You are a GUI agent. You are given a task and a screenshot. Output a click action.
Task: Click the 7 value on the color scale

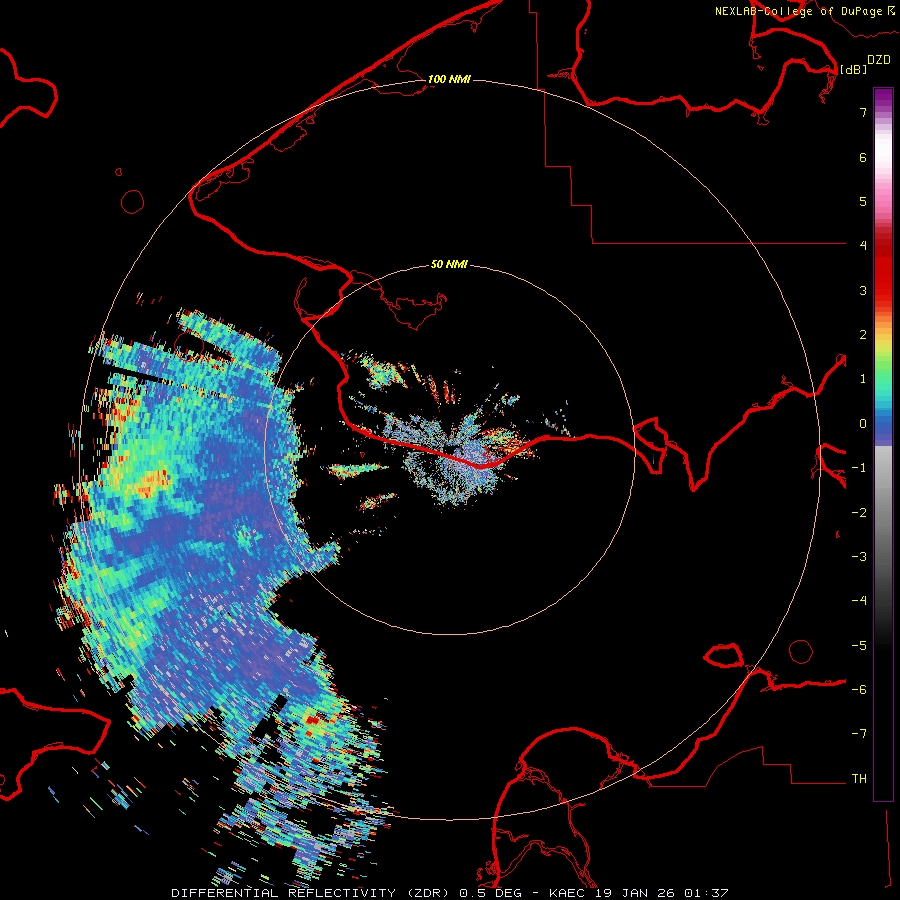tap(863, 112)
